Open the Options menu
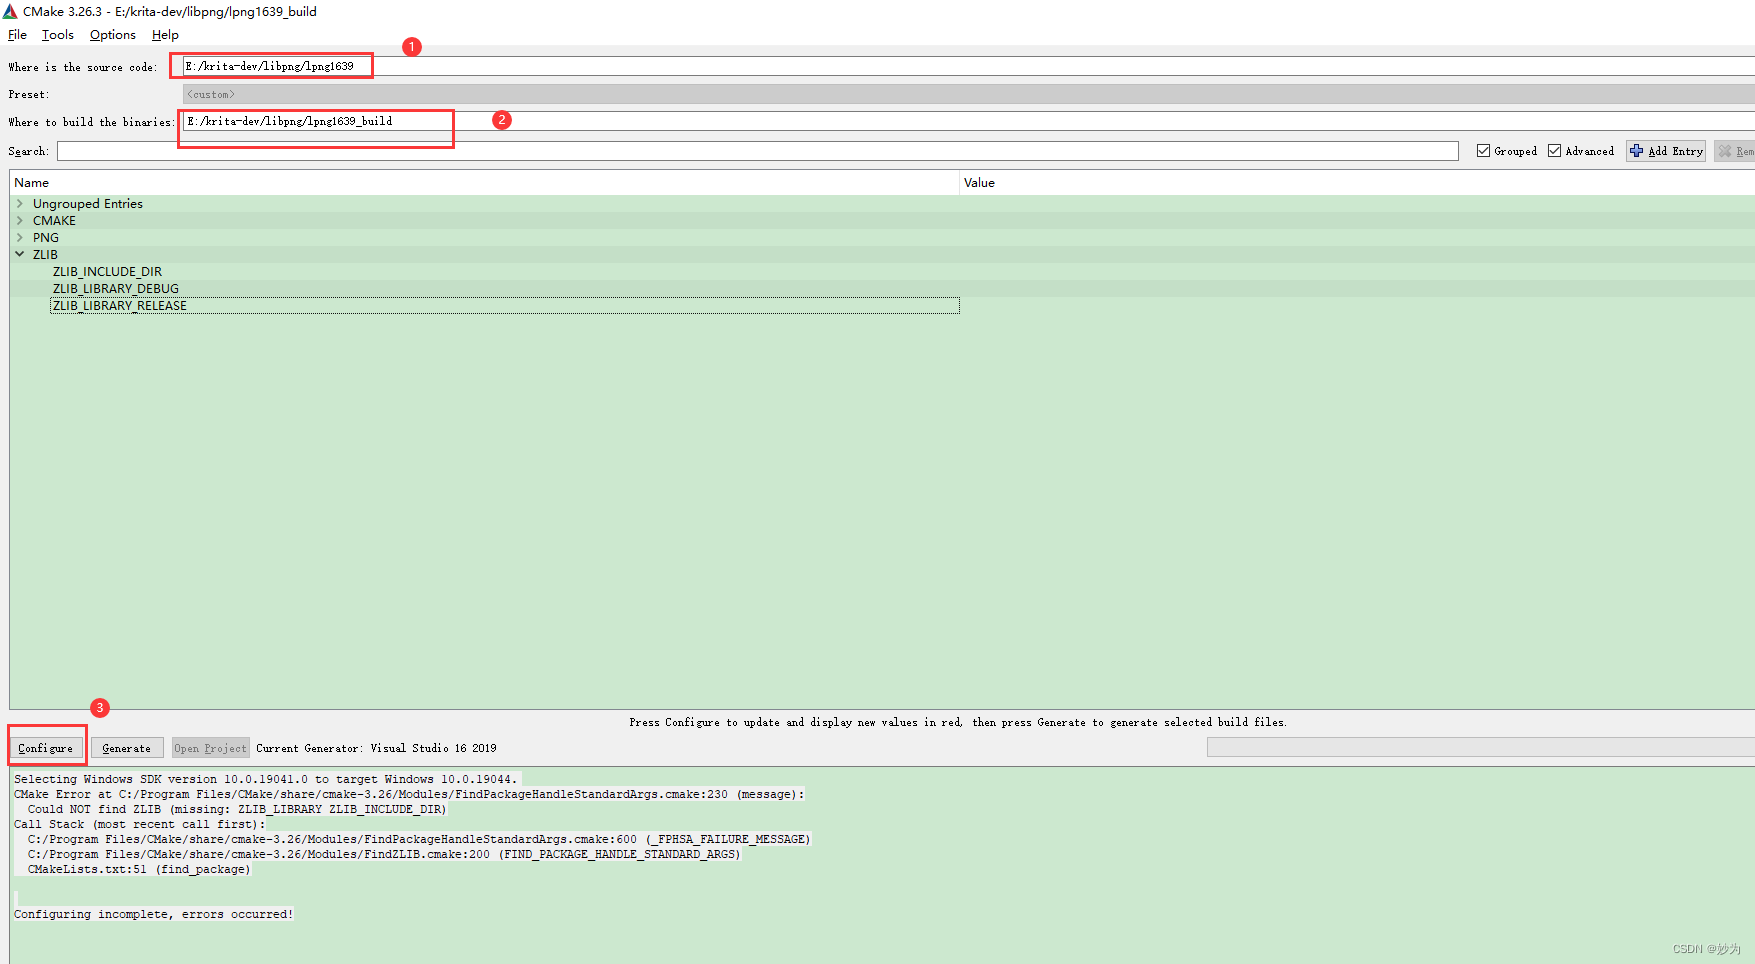Image resolution: width=1755 pixels, height=964 pixels. [x=112, y=35]
